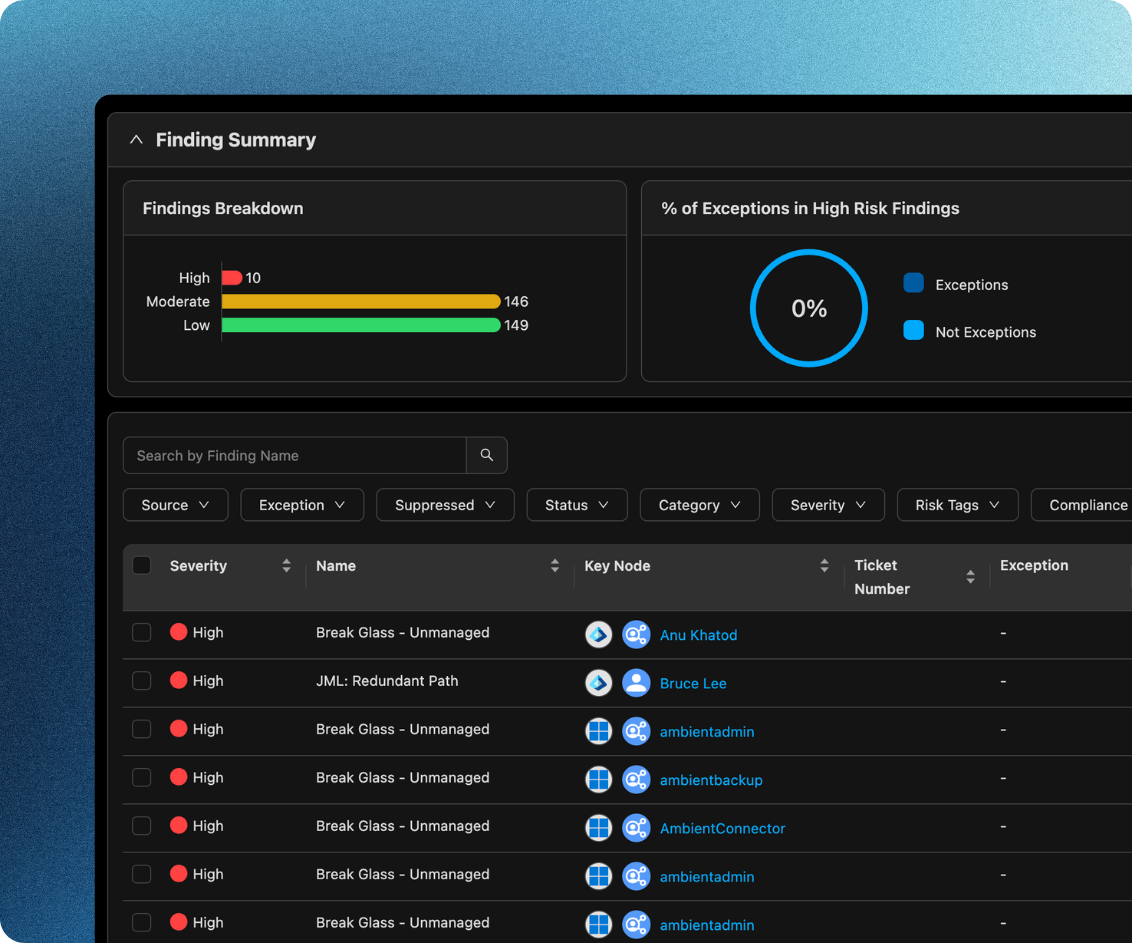Click the Low bar in Findings Breakdown

361,326
